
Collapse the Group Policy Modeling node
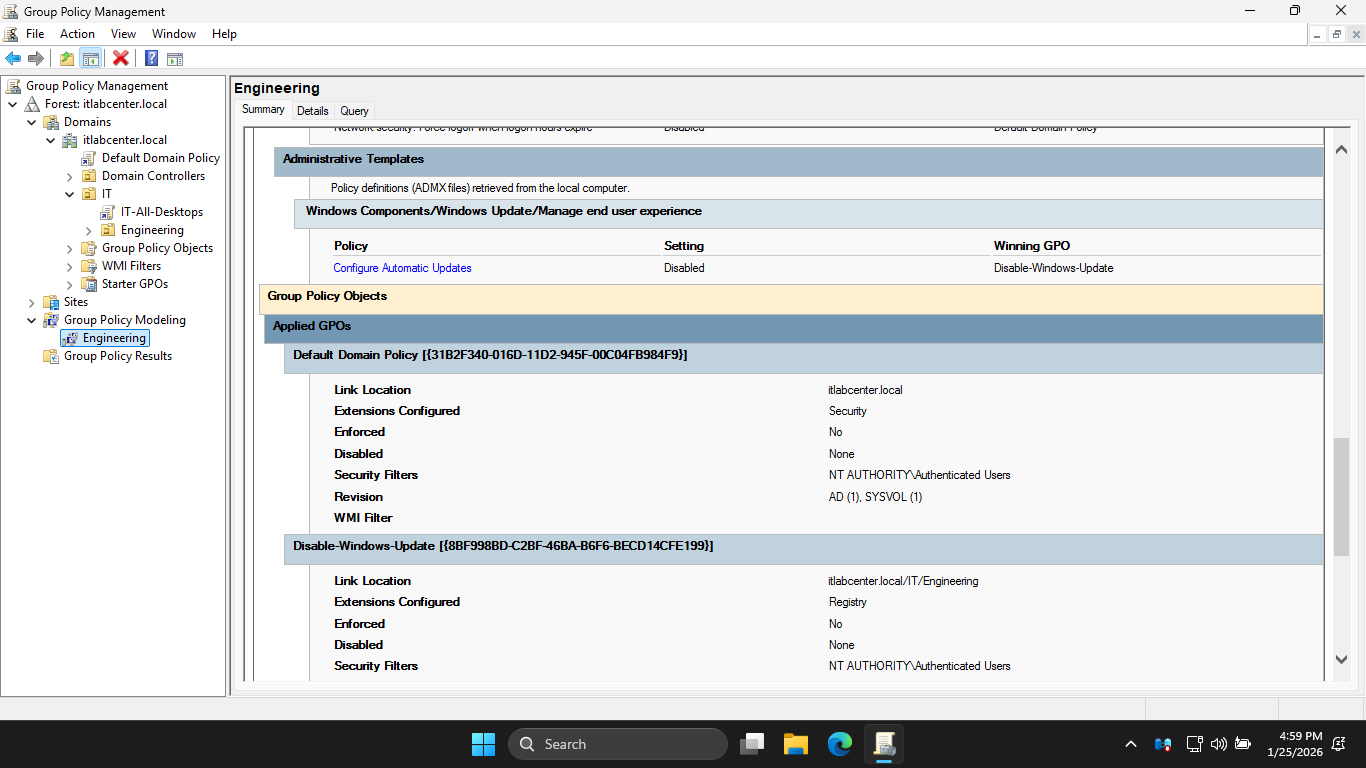pos(32,321)
